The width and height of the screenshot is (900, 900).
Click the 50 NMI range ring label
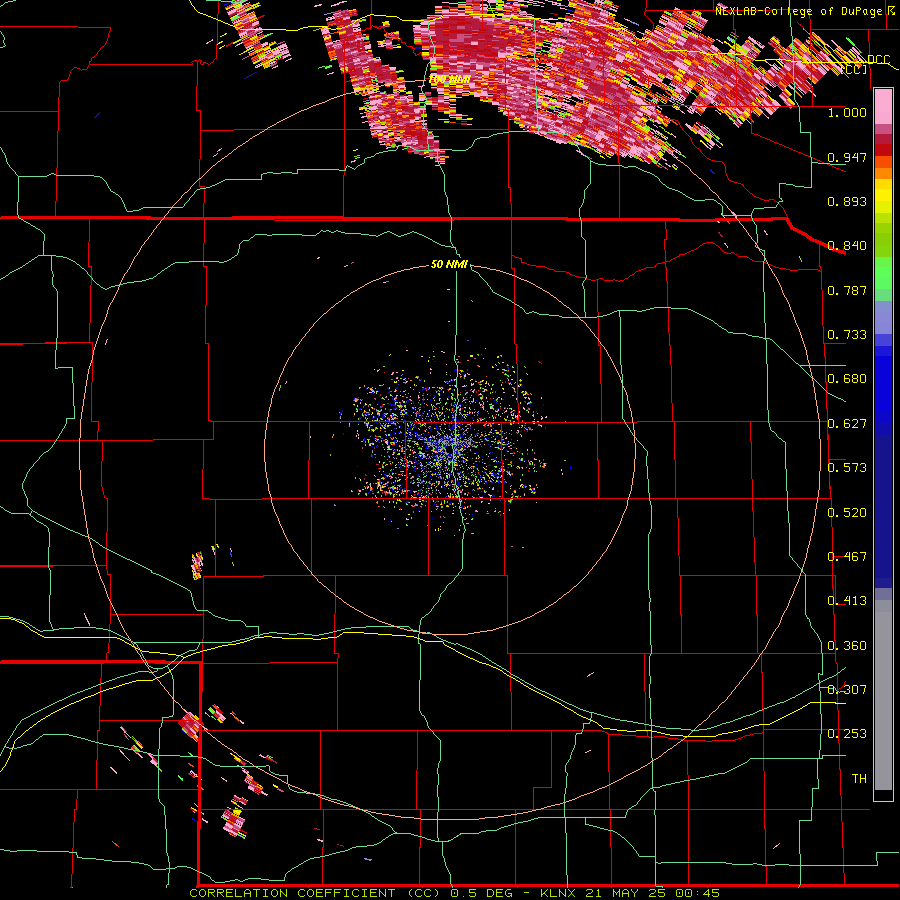[449, 265]
